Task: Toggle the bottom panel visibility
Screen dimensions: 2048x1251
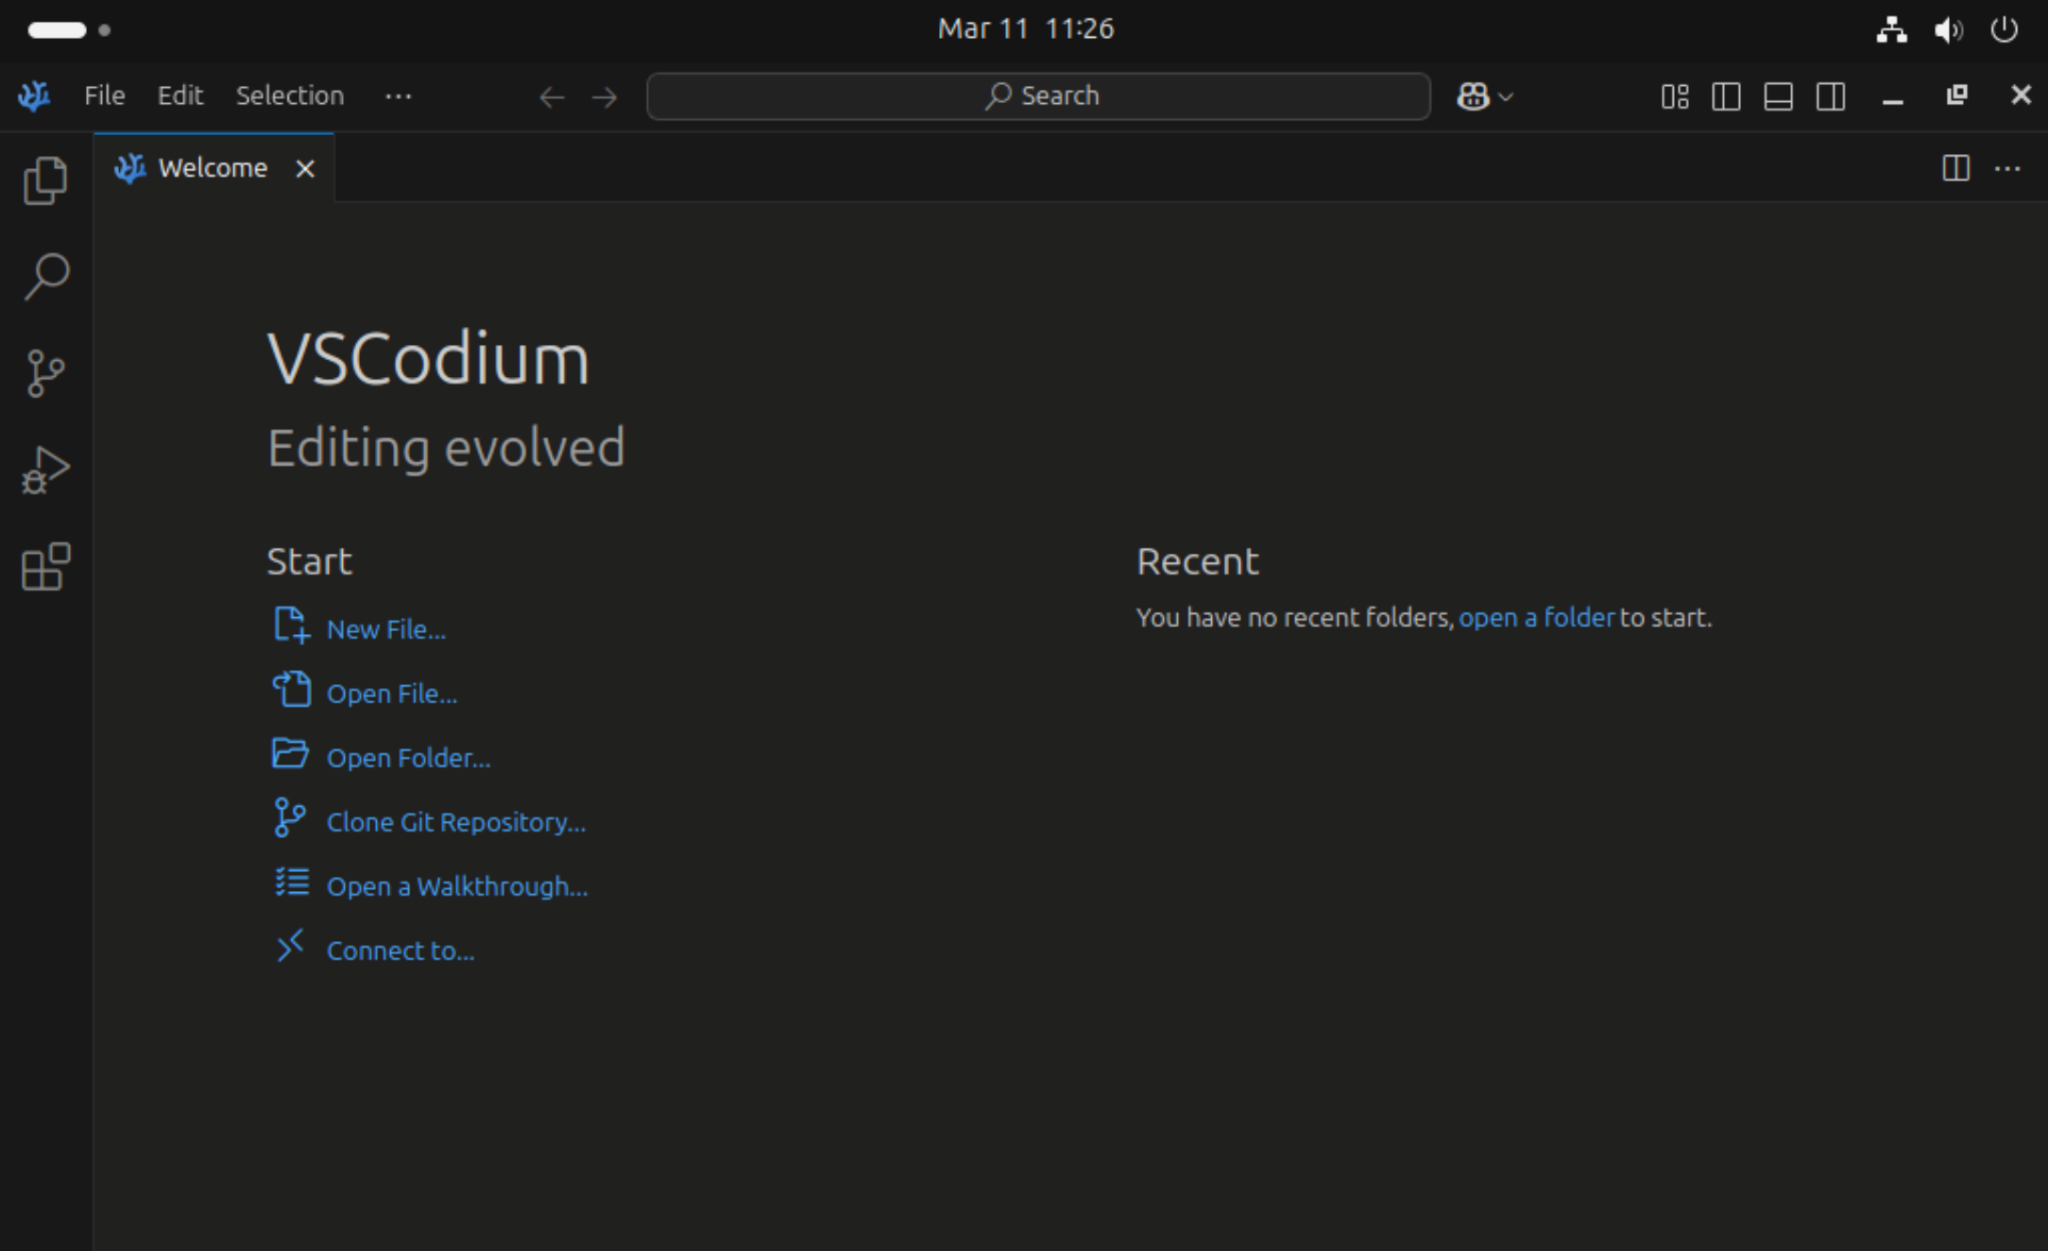Action: [x=1779, y=96]
